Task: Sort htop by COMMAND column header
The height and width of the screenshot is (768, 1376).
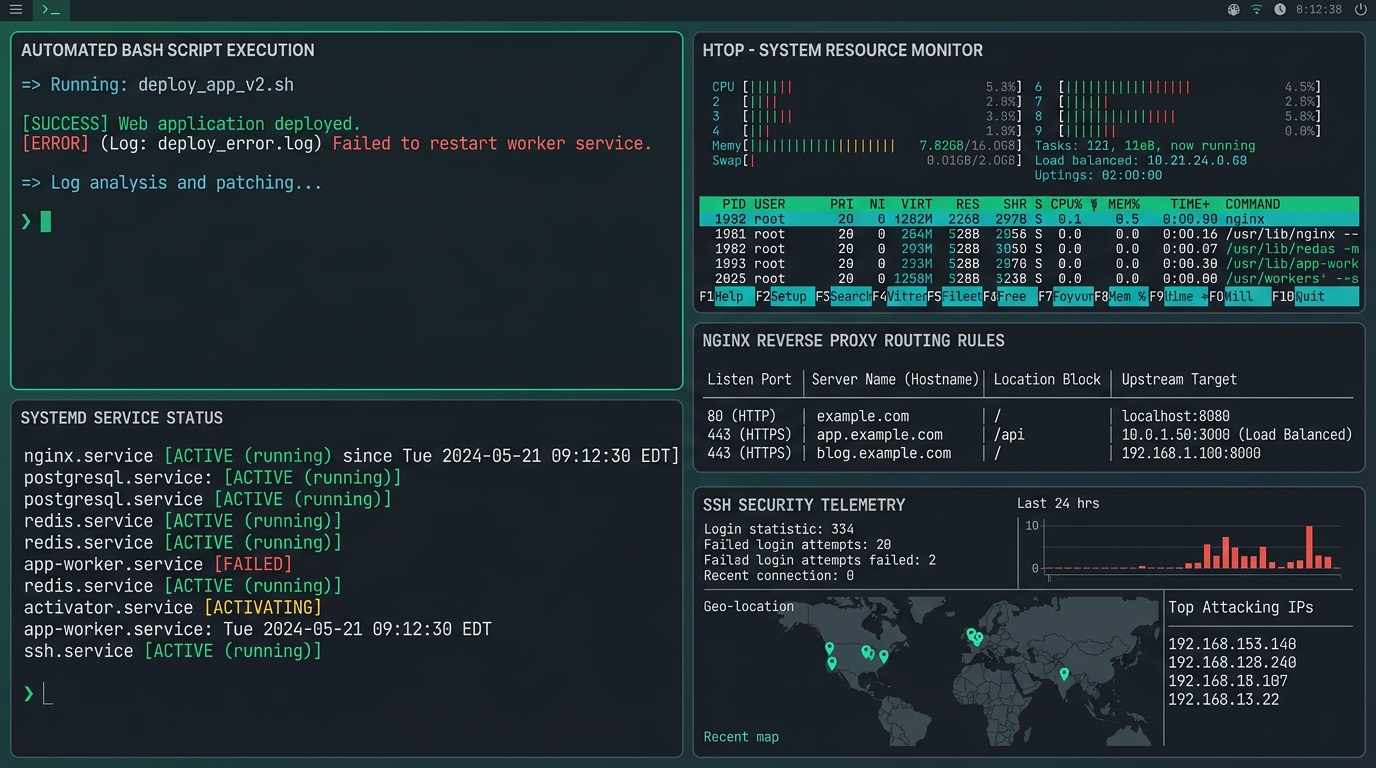Action: click(1252, 204)
